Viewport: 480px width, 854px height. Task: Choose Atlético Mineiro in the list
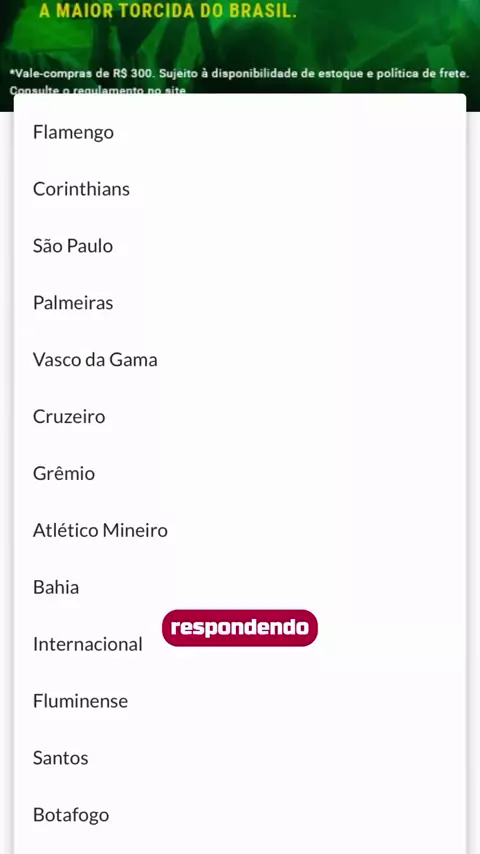point(240,530)
